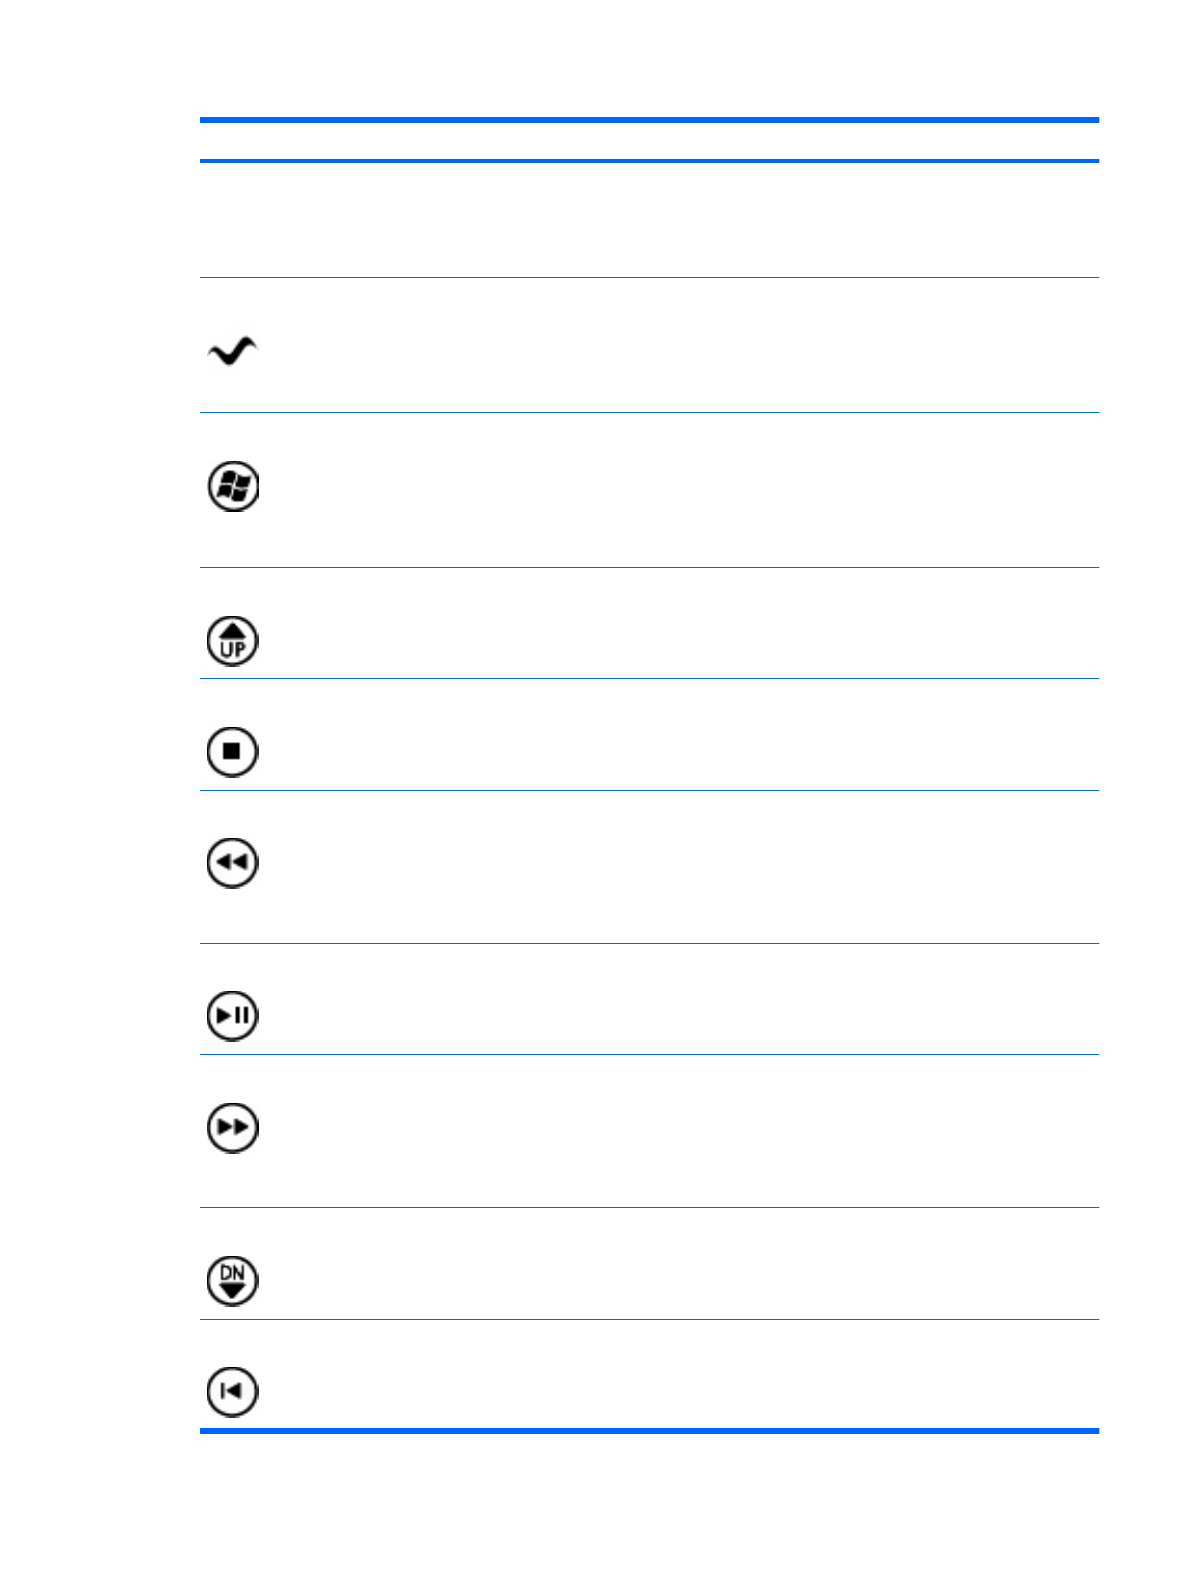Click the empty table header row

[x=649, y=141]
